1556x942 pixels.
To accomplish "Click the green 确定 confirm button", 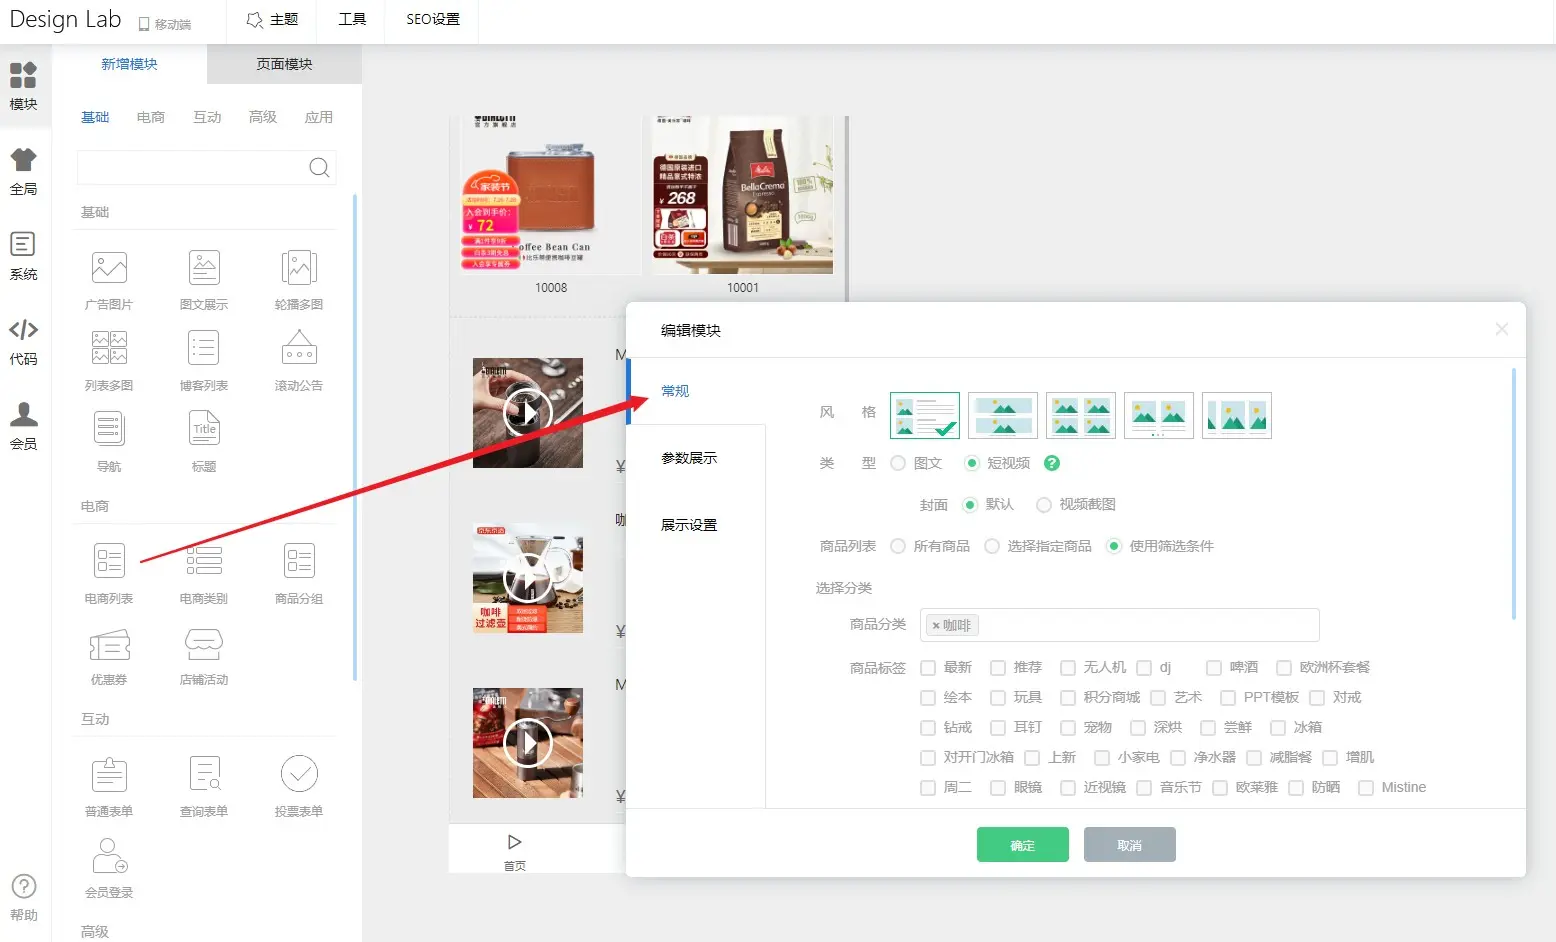I will tap(1022, 845).
